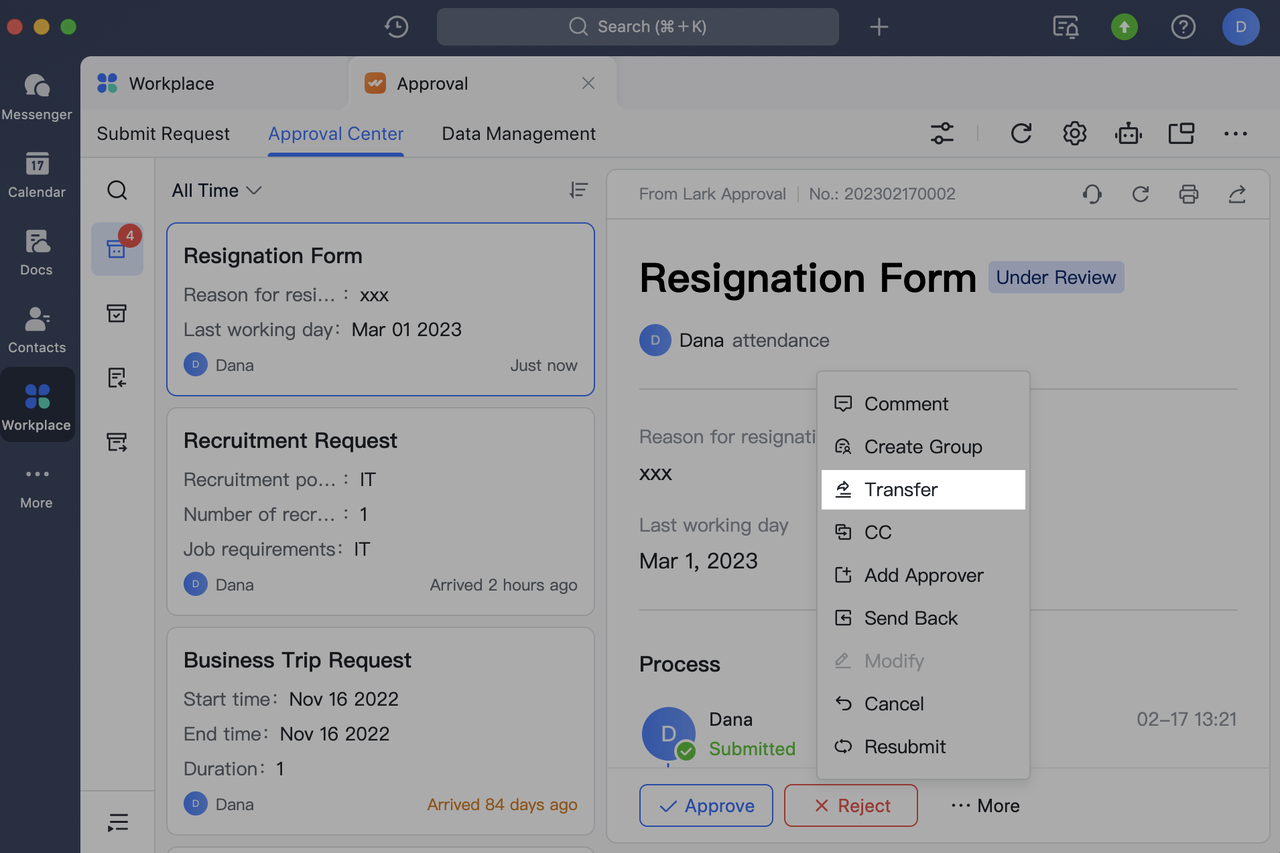Click the search field at top

(x=637, y=27)
